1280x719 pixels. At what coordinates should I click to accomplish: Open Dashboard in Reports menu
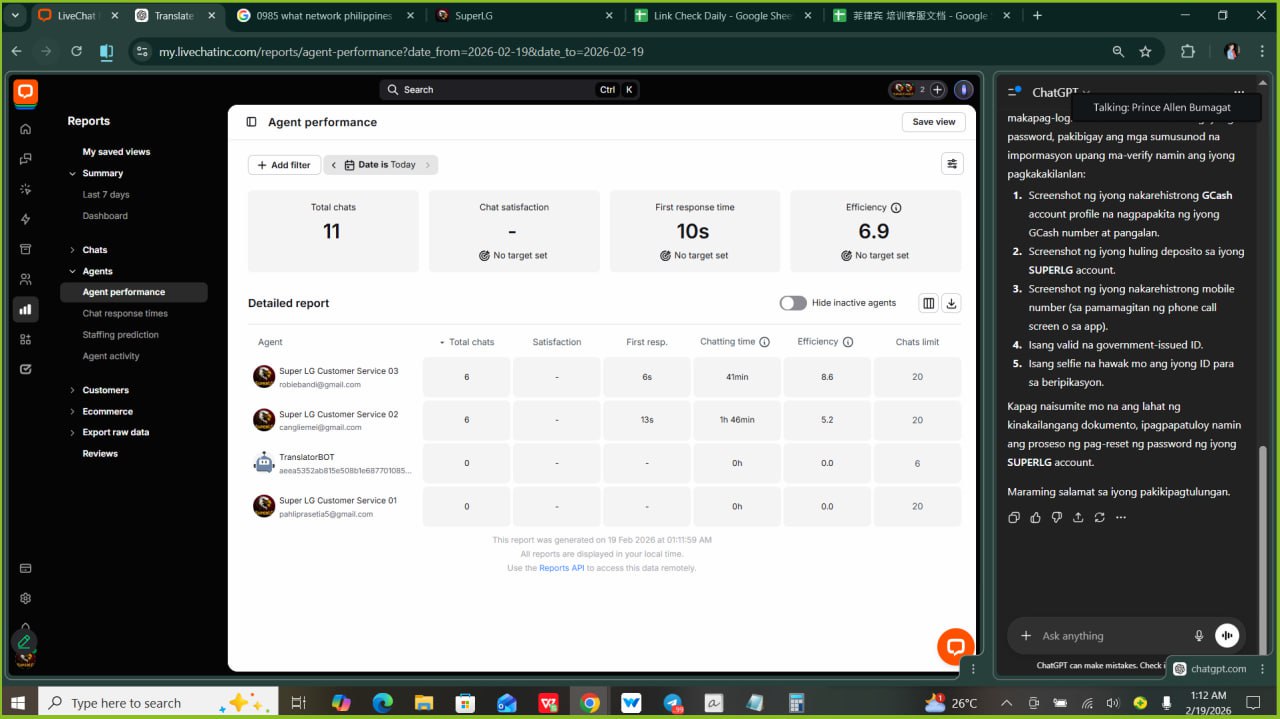[x=105, y=216]
